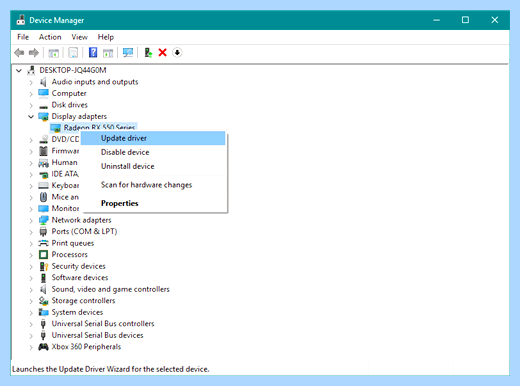Click the Device Manager title bar icon

(21, 20)
